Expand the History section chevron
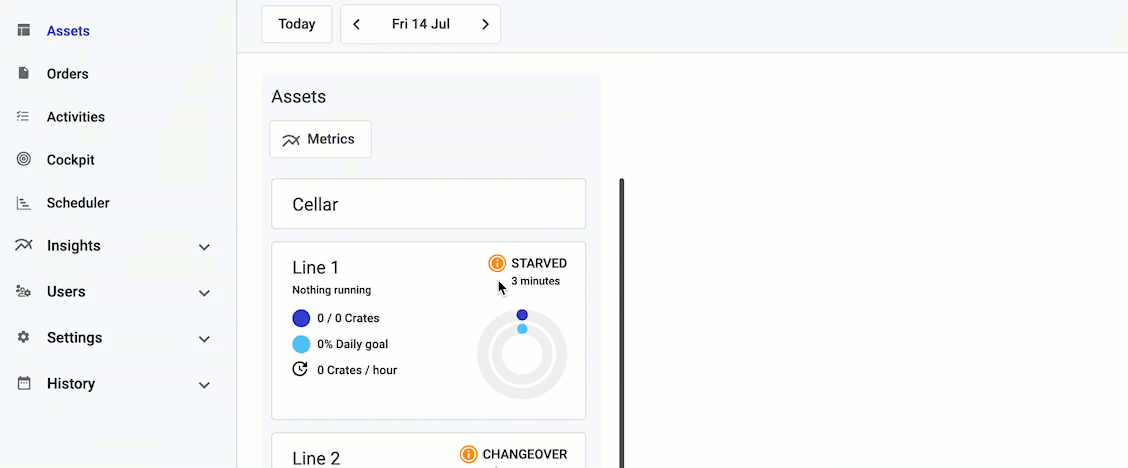Image resolution: width=1128 pixels, height=468 pixels. point(204,385)
